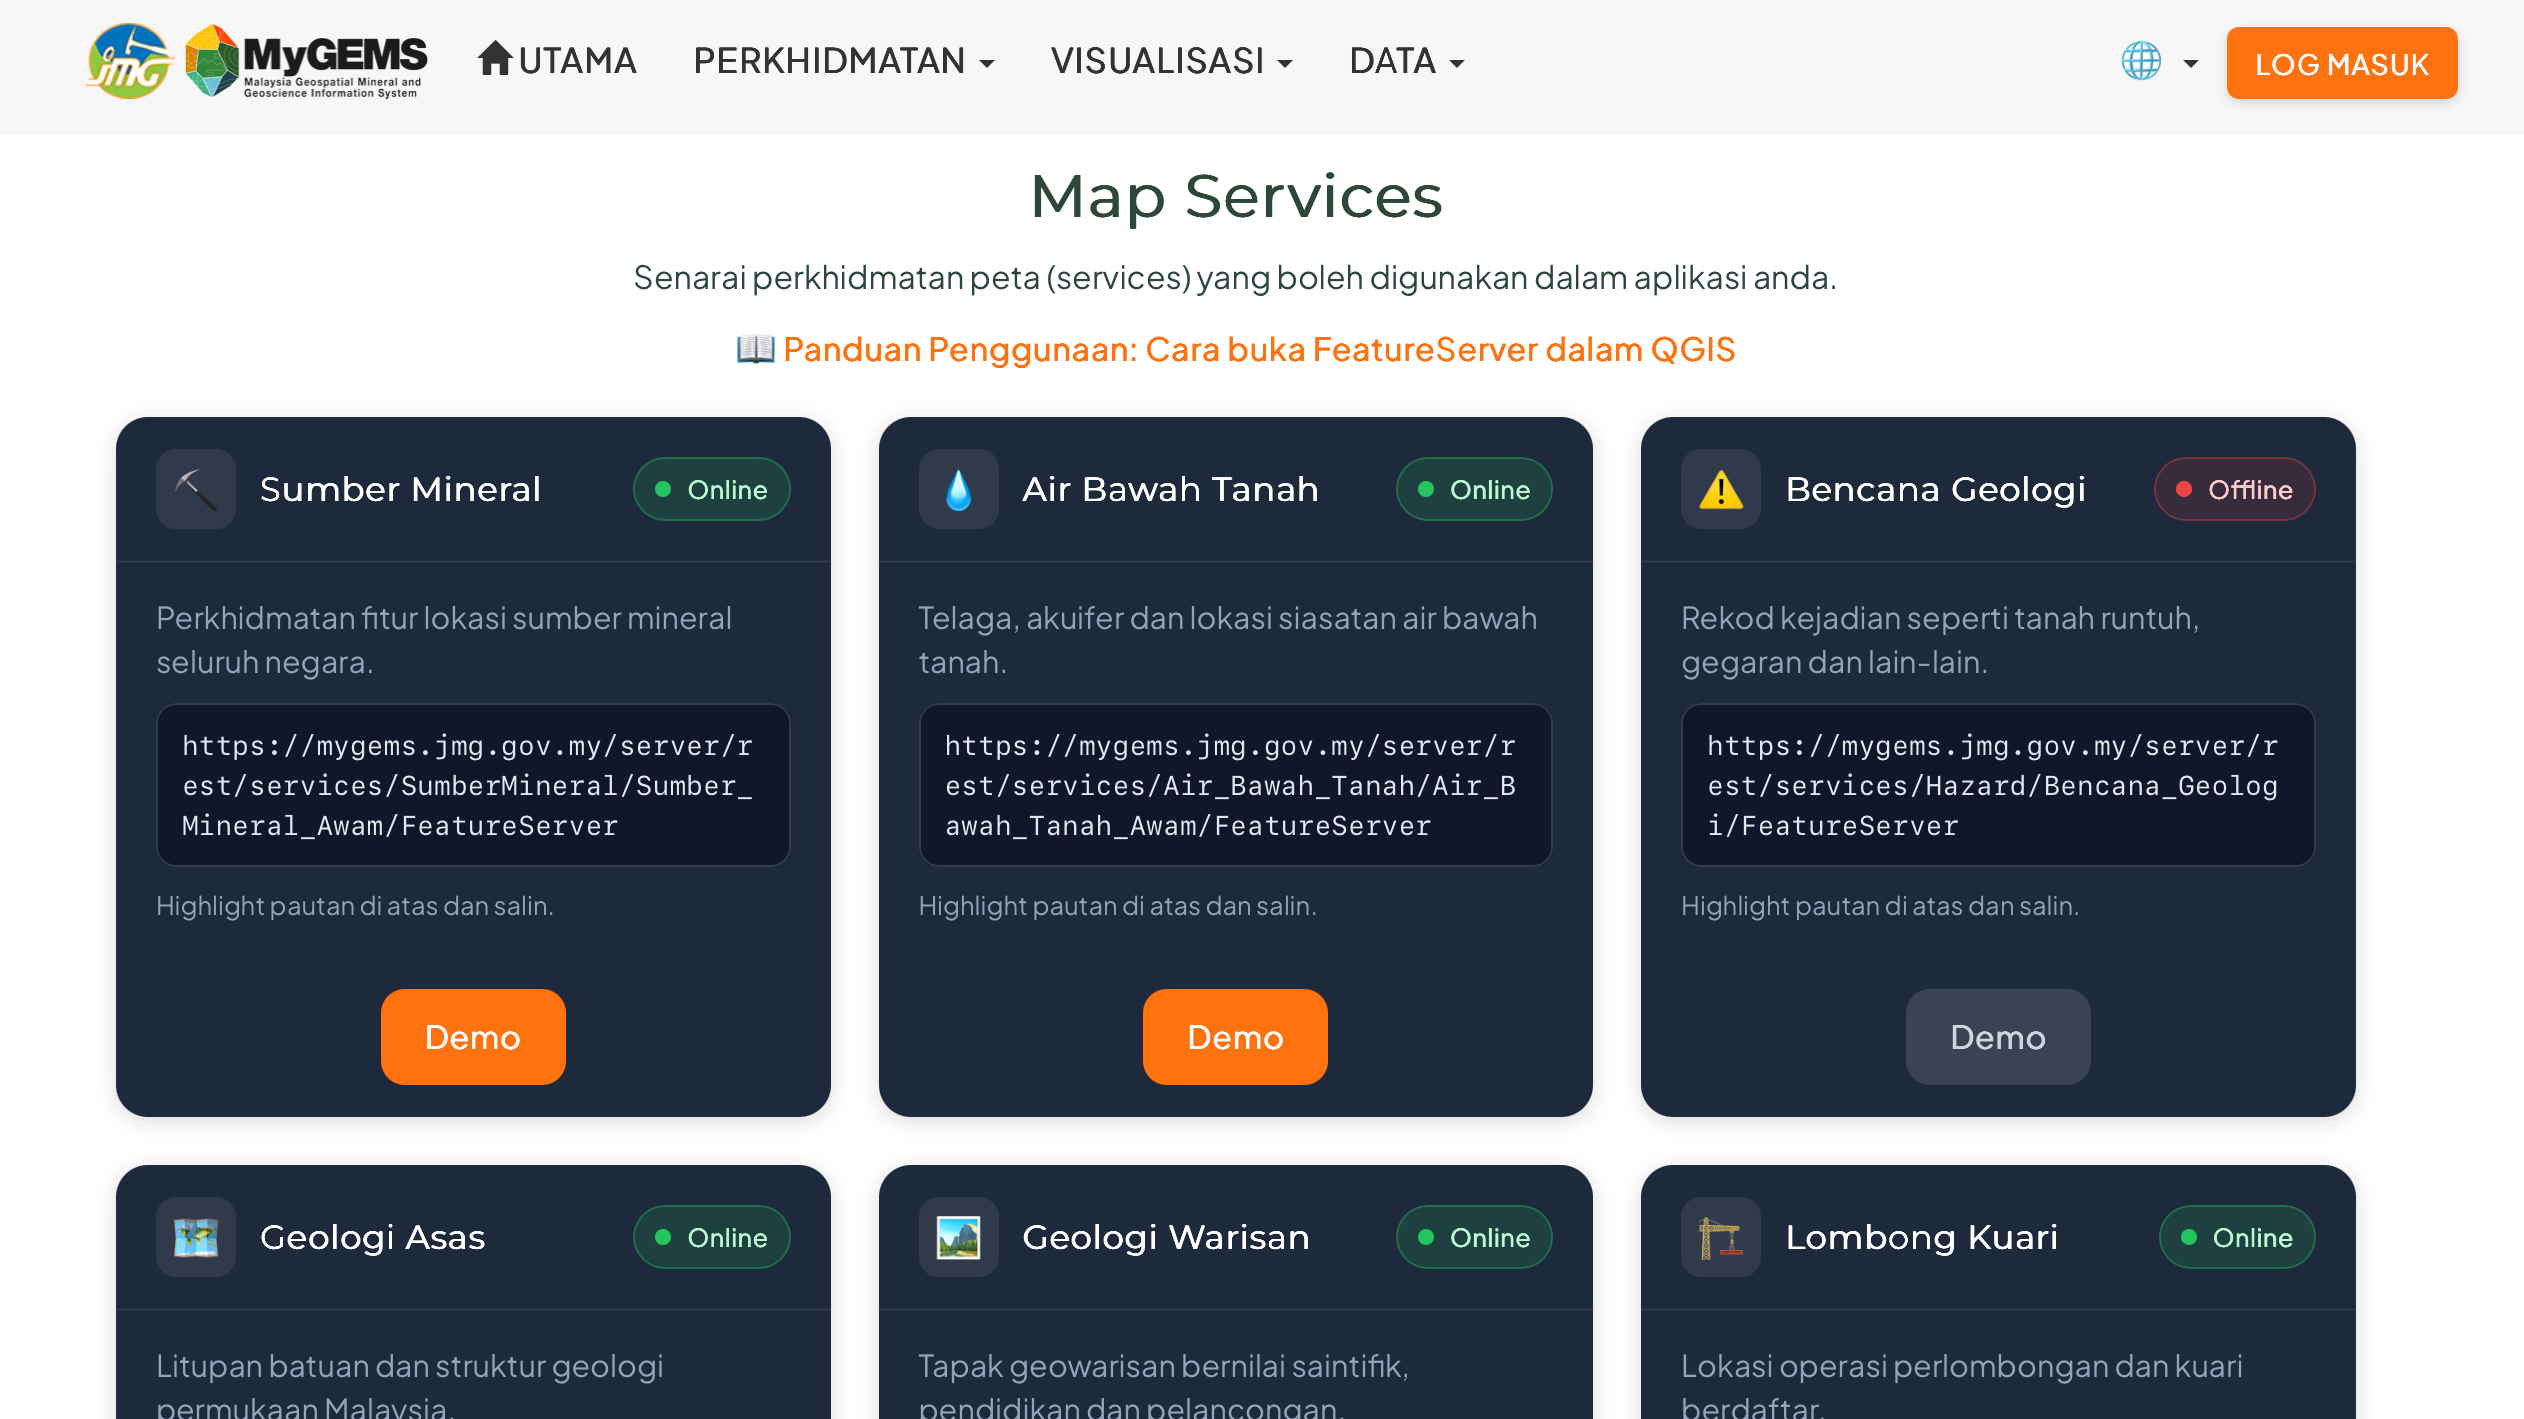Open the PERKHIDMATAN dropdown menu

844,61
